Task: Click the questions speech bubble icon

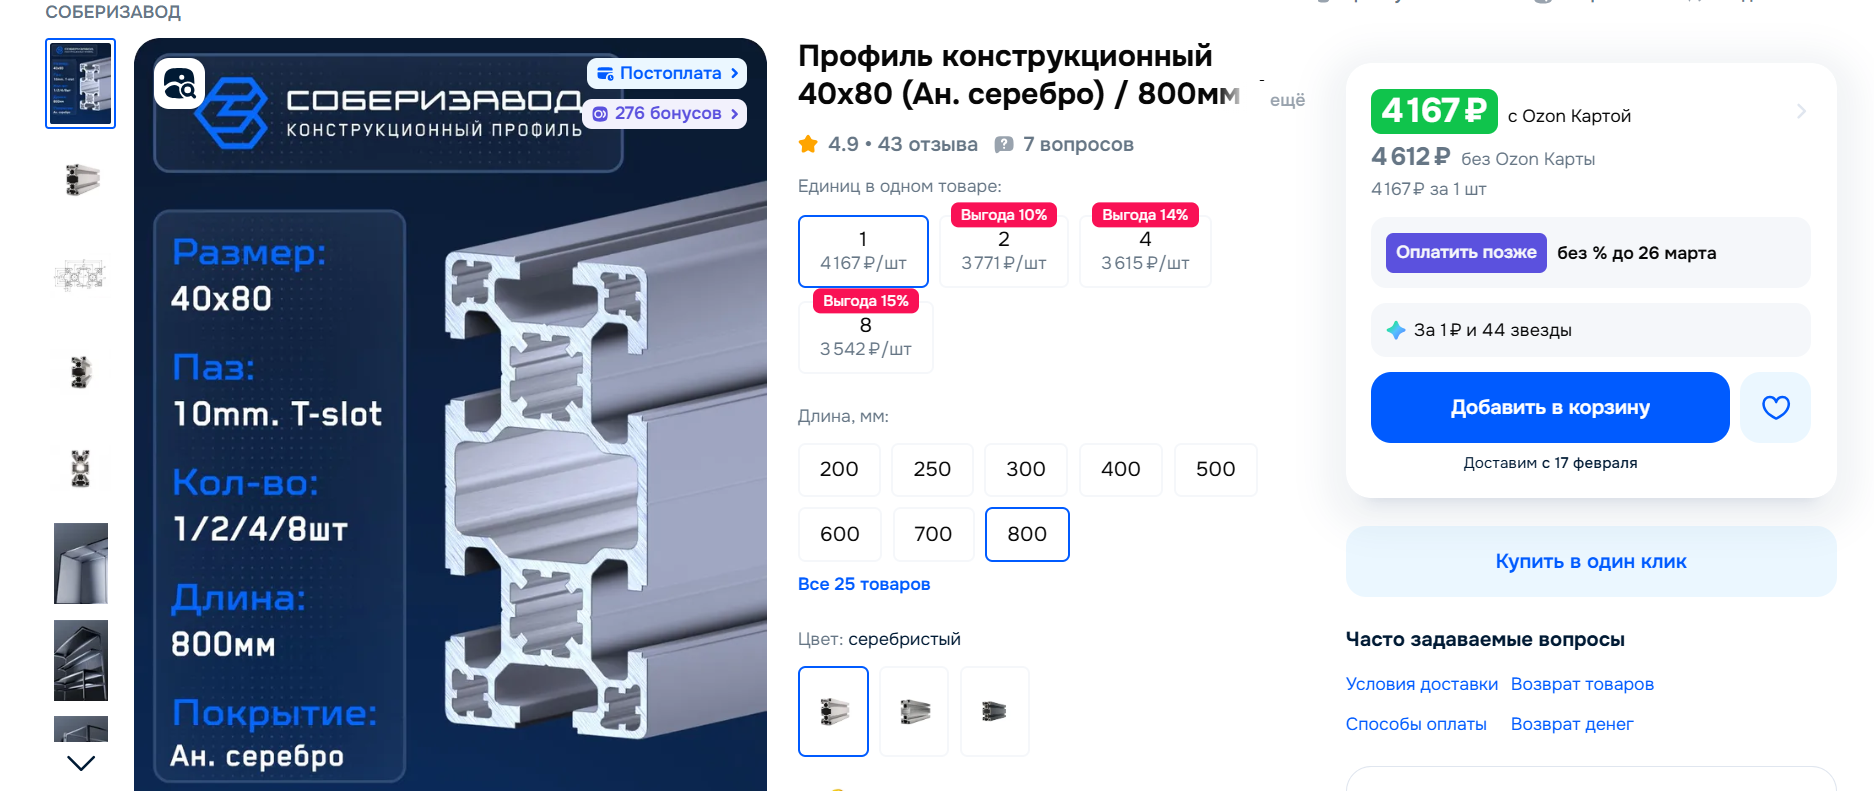Action: click(1004, 145)
